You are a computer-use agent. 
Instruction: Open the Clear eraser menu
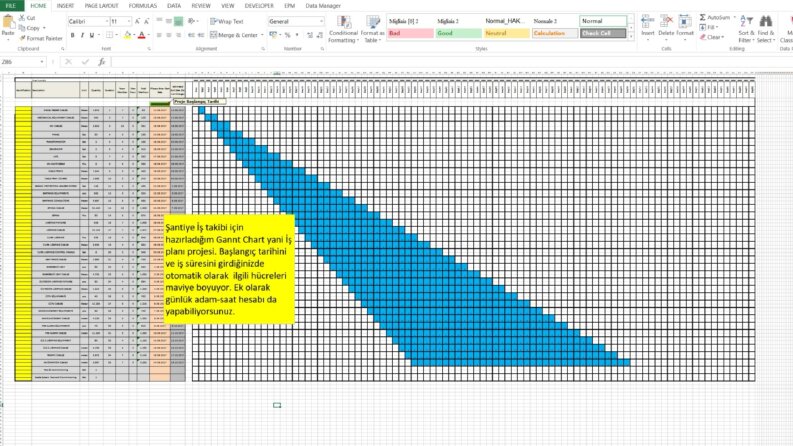coord(711,37)
